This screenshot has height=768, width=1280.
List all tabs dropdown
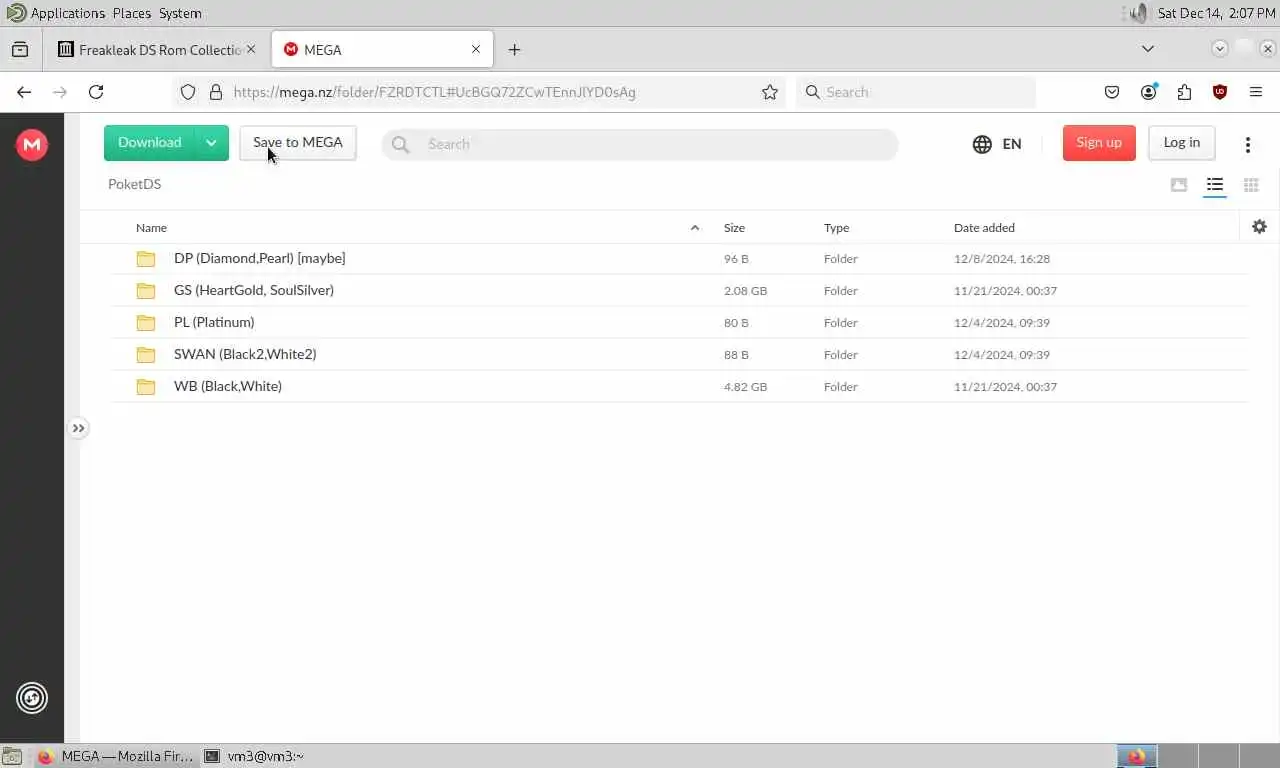1148,49
